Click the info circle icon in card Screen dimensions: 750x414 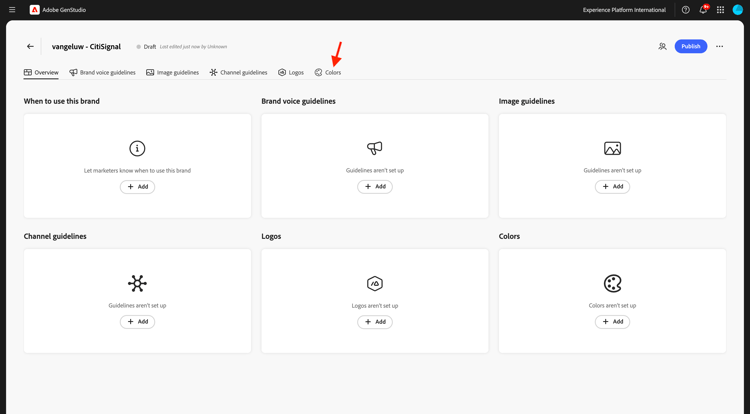pos(137,148)
